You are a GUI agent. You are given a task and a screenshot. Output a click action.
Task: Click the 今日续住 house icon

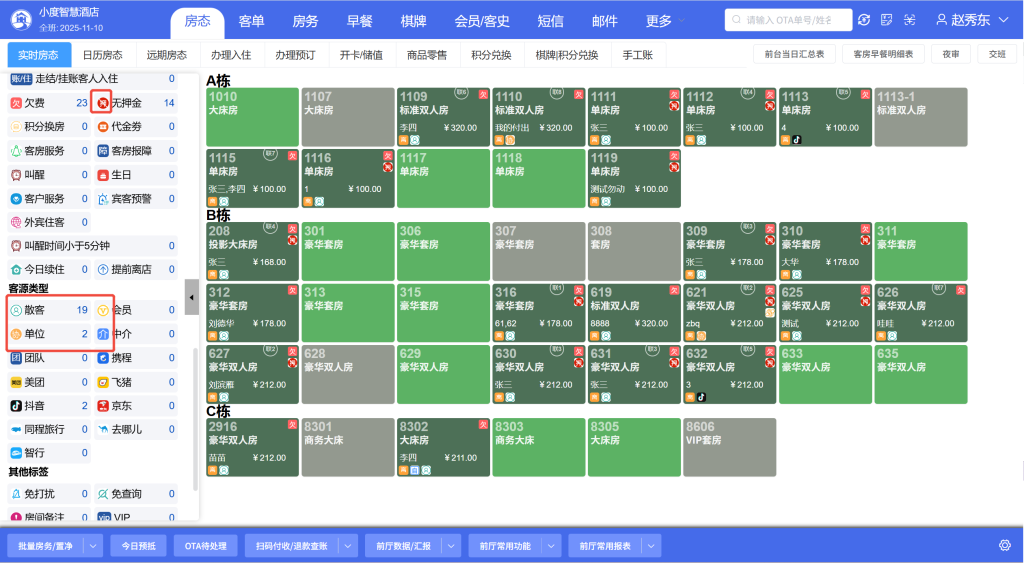16,269
